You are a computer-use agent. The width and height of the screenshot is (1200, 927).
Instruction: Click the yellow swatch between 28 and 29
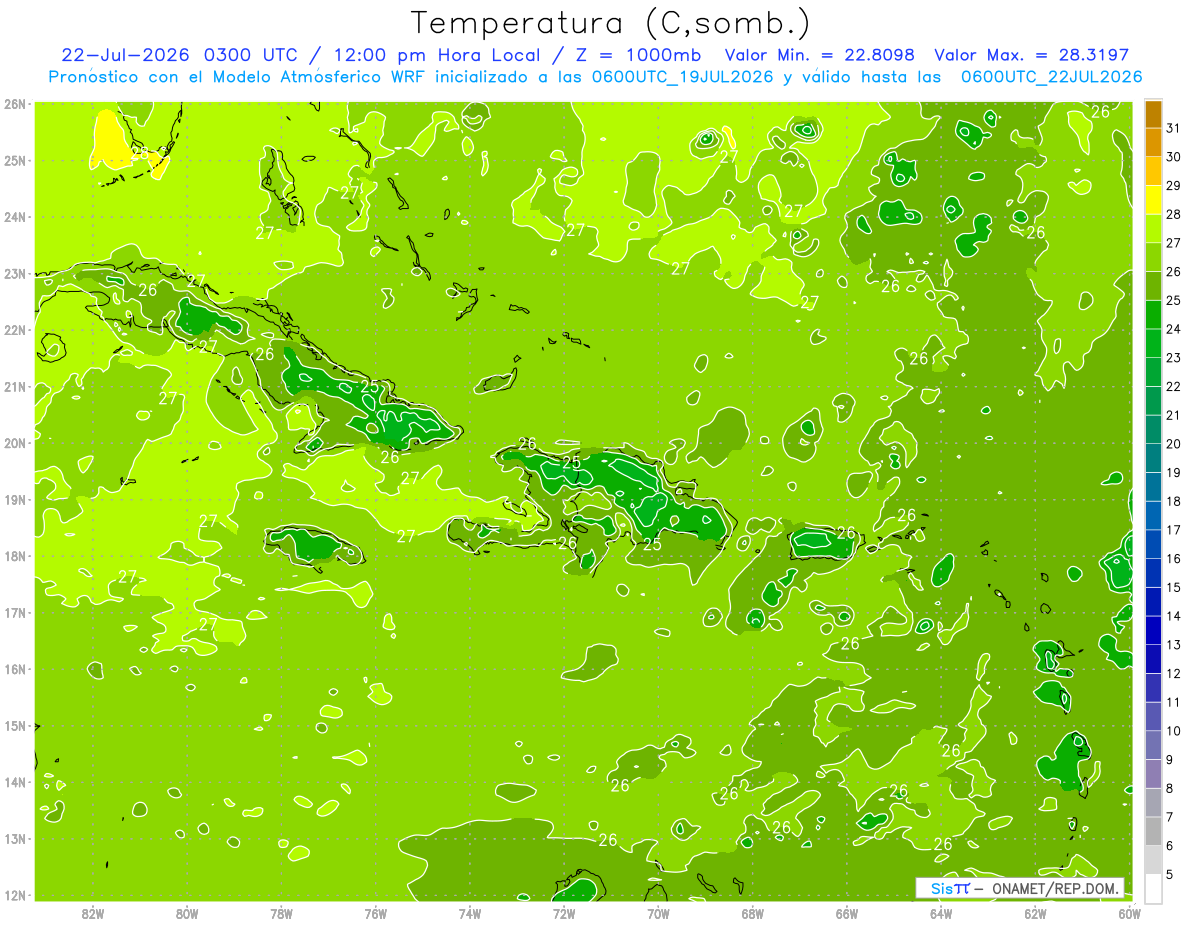pos(1153,200)
